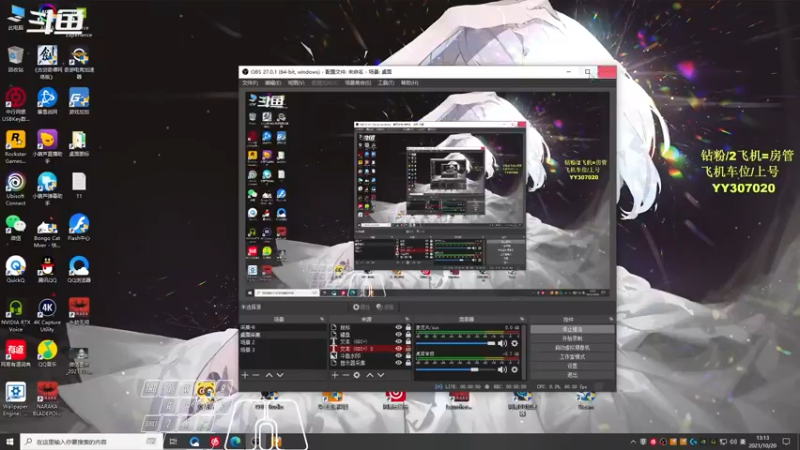Toggle the lock on the 鼠标 source
The image size is (800, 450).
point(408,328)
